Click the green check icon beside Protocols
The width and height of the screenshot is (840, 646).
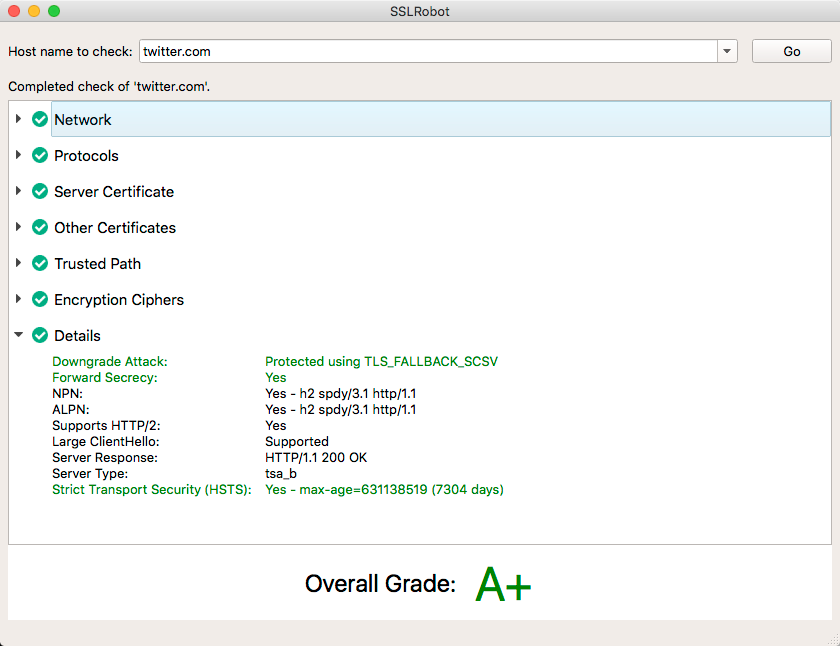coord(40,156)
